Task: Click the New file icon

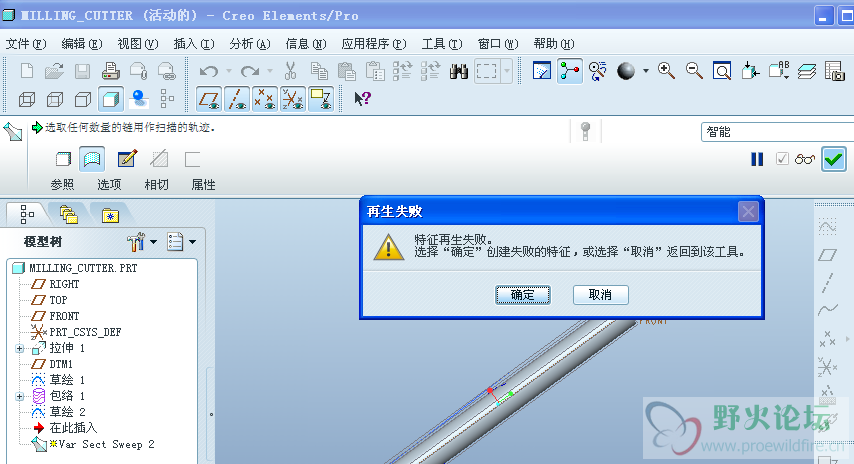Action: tap(27, 71)
